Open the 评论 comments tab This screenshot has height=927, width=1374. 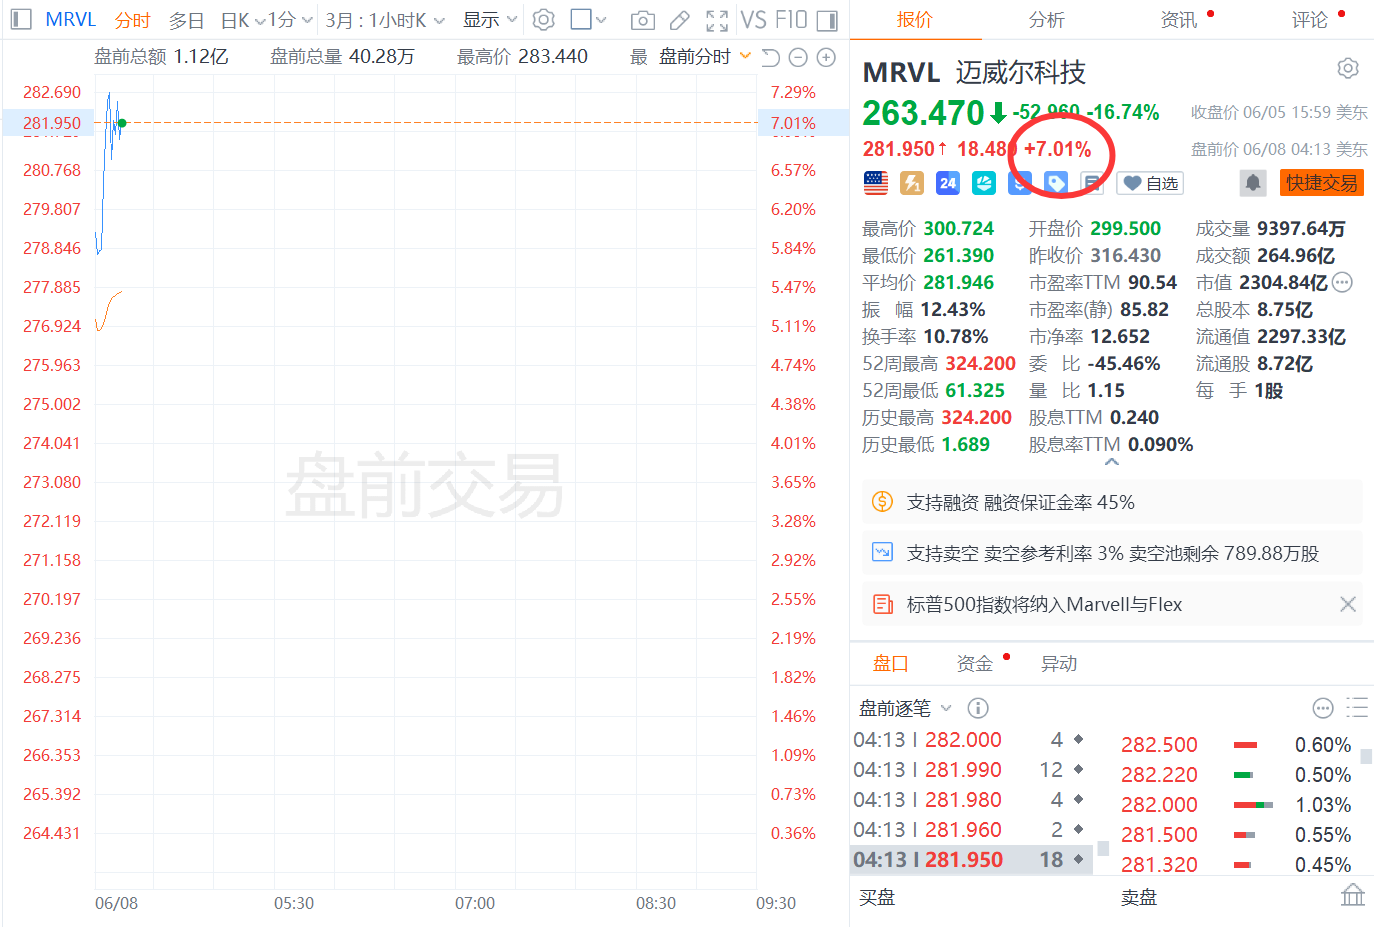[1309, 20]
